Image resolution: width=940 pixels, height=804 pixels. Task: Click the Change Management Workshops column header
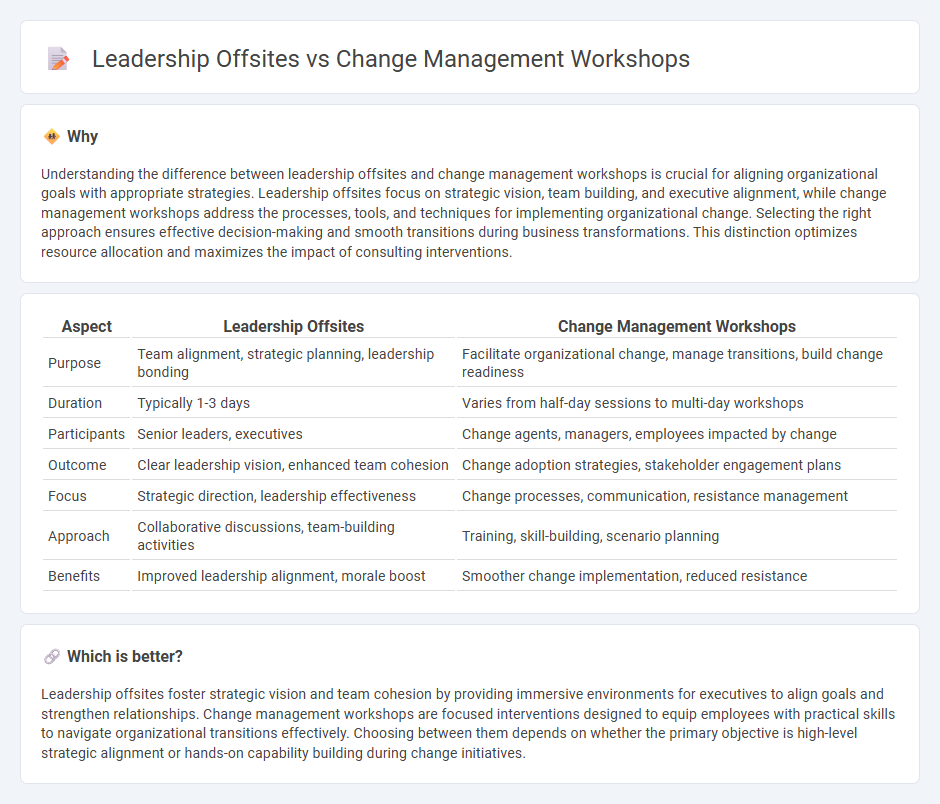677,326
